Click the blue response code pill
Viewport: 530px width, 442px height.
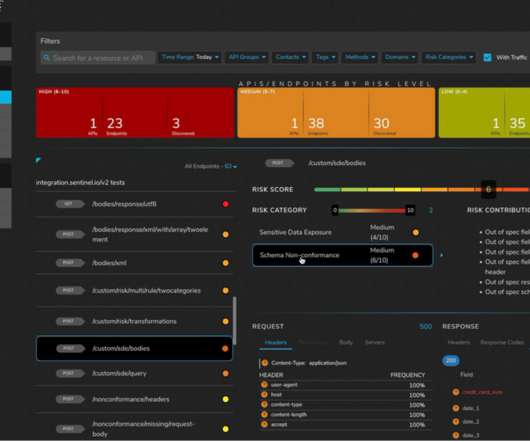pos(451,361)
